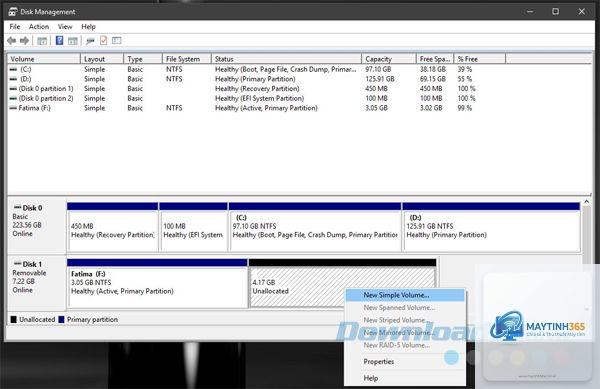Click the black Unallocated legend swatch
The image size is (600, 389).
coord(13,319)
